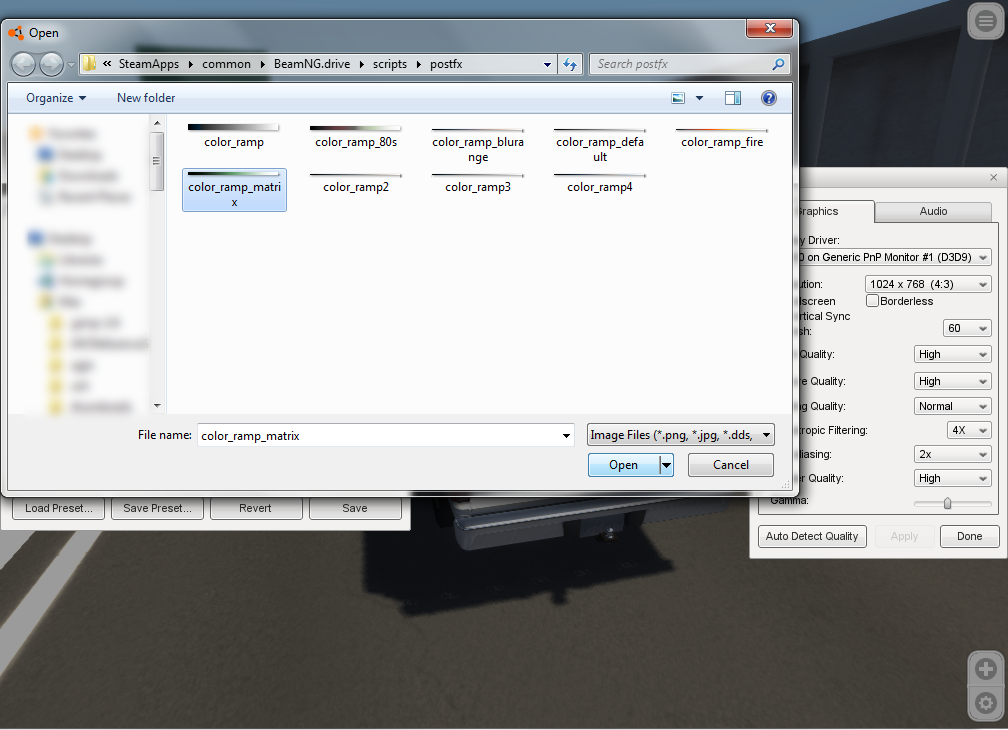Viewport: 1008px width, 730px height.
Task: Expand the address bar history dropdown
Action: 547,64
